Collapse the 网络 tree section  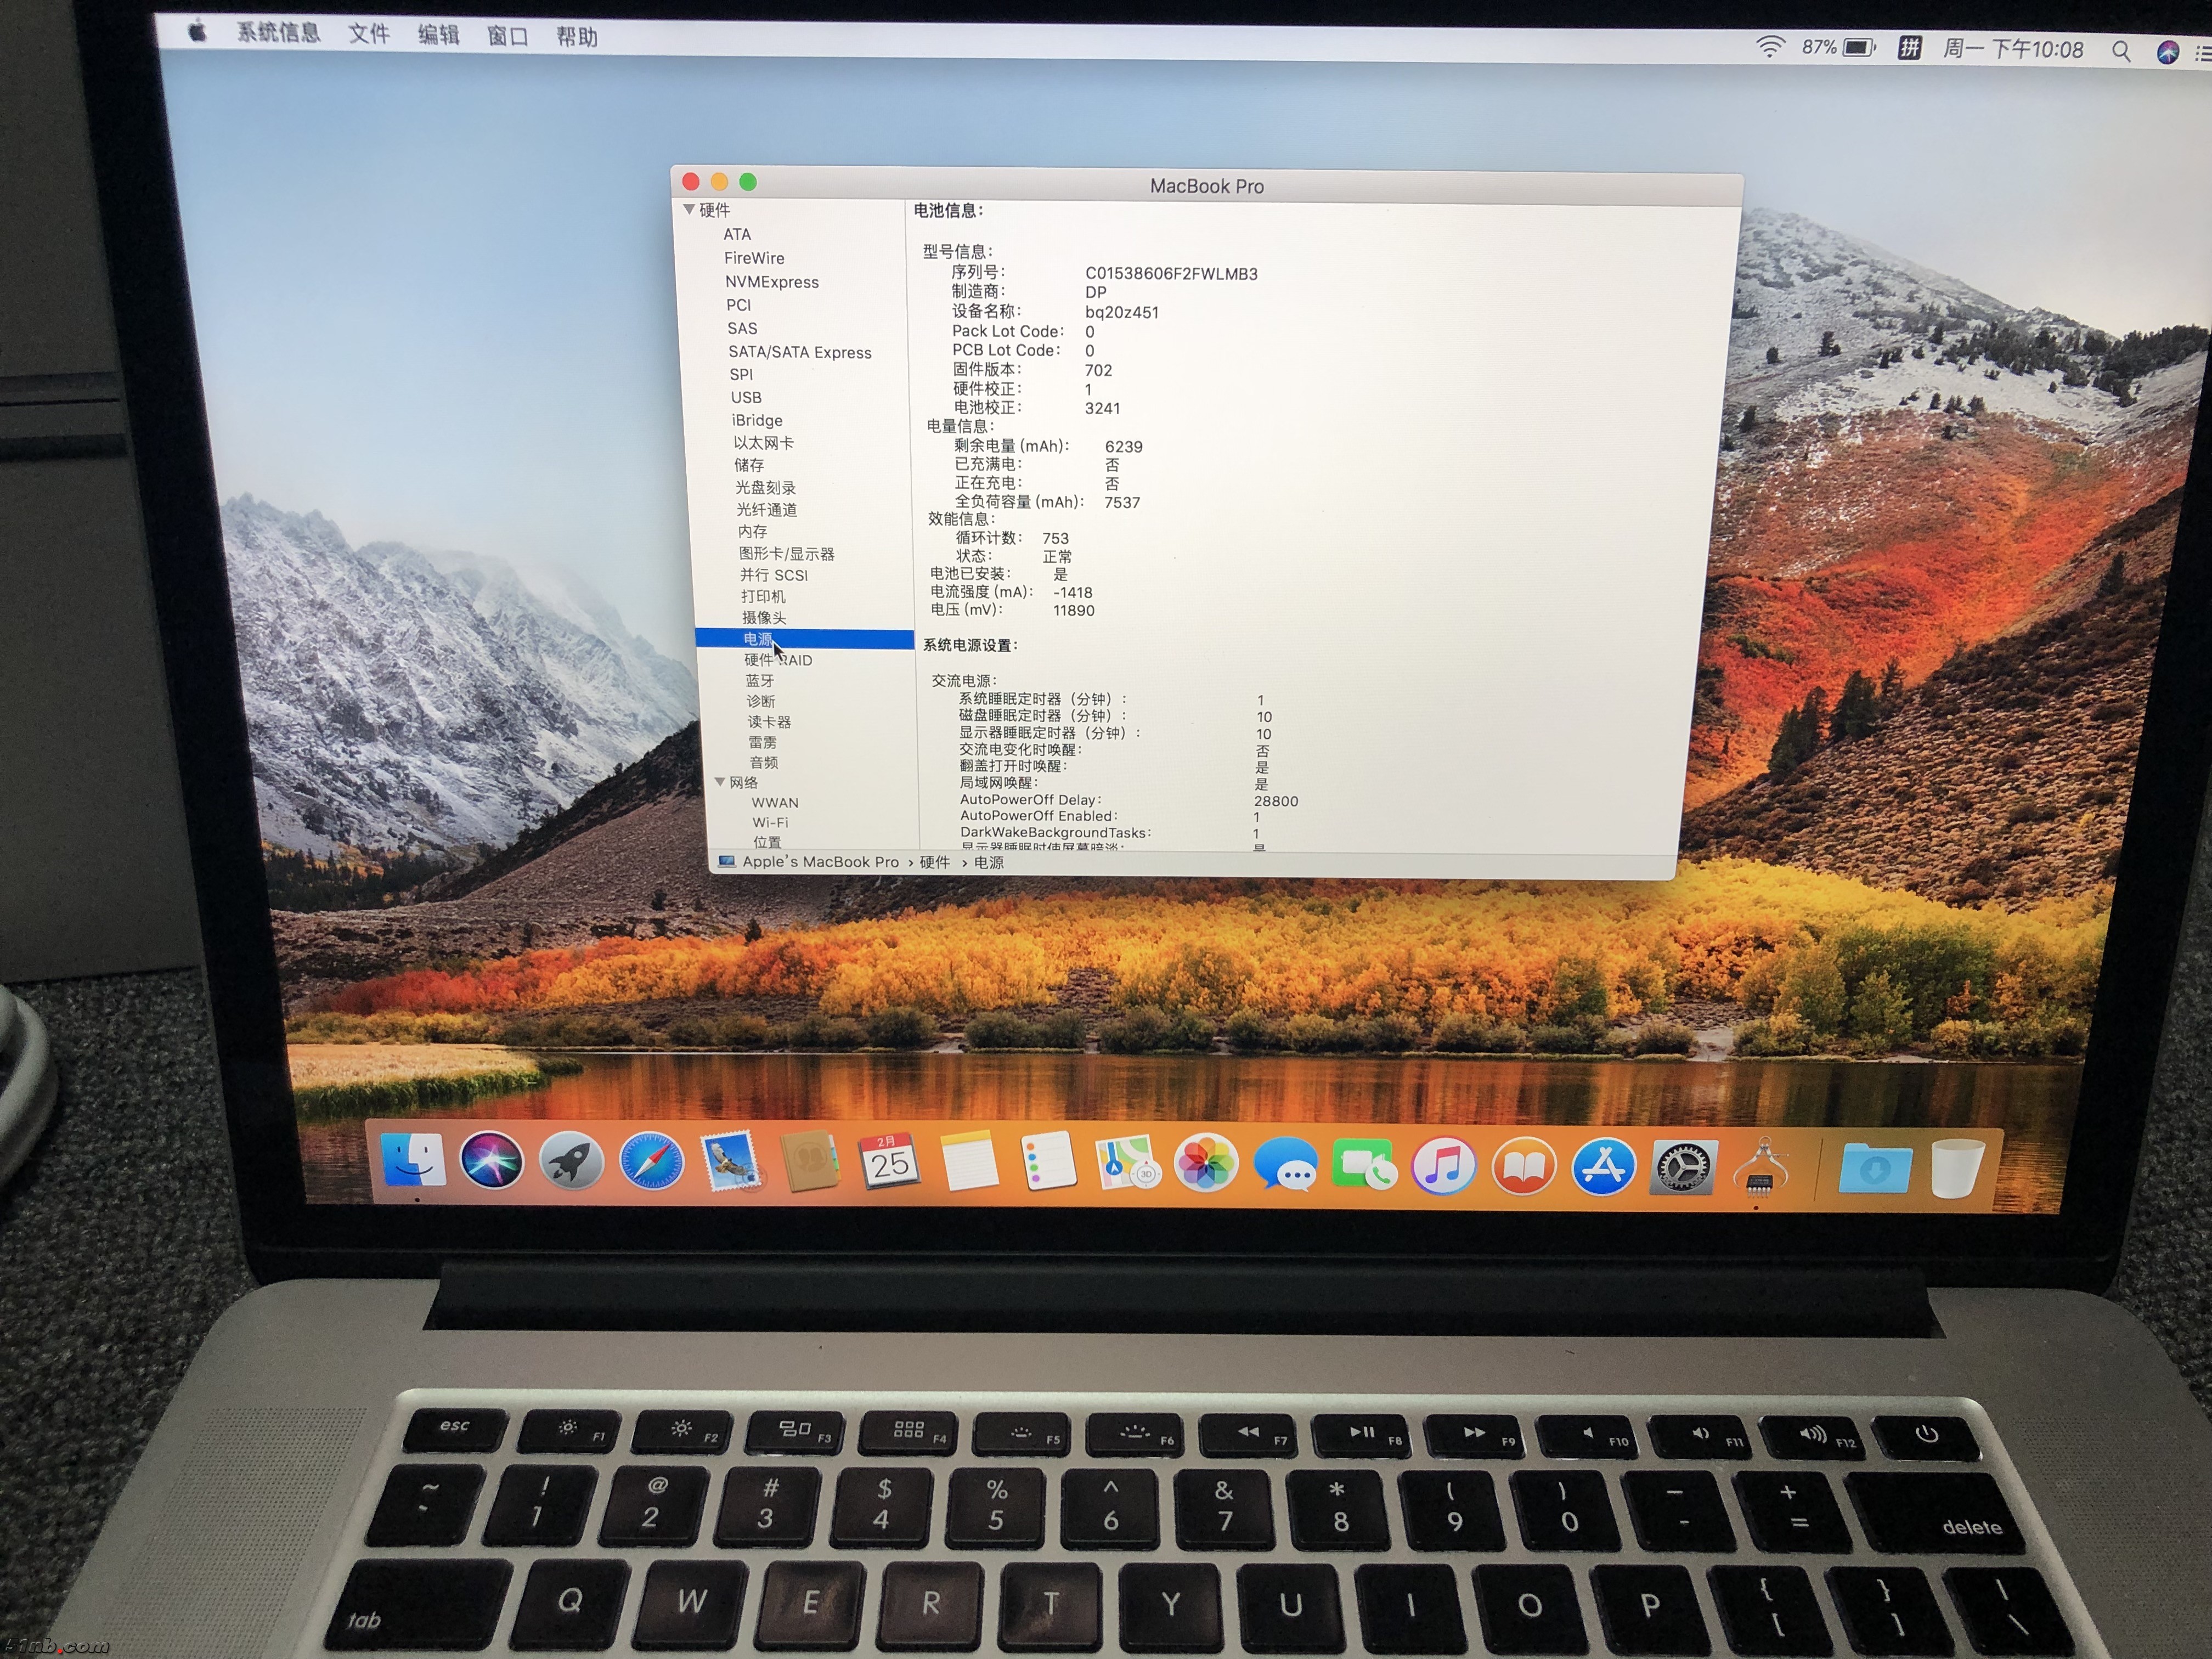click(719, 782)
